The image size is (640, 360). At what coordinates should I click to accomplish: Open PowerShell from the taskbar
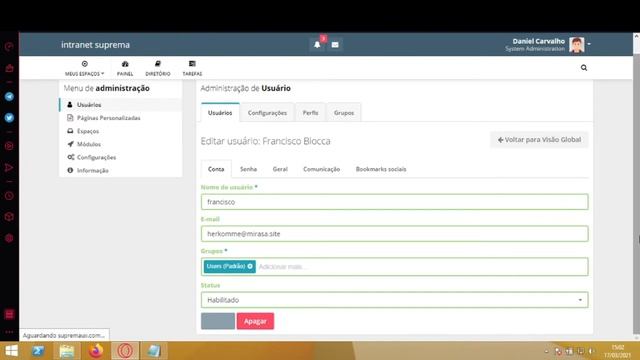pyautogui.click(x=38, y=351)
